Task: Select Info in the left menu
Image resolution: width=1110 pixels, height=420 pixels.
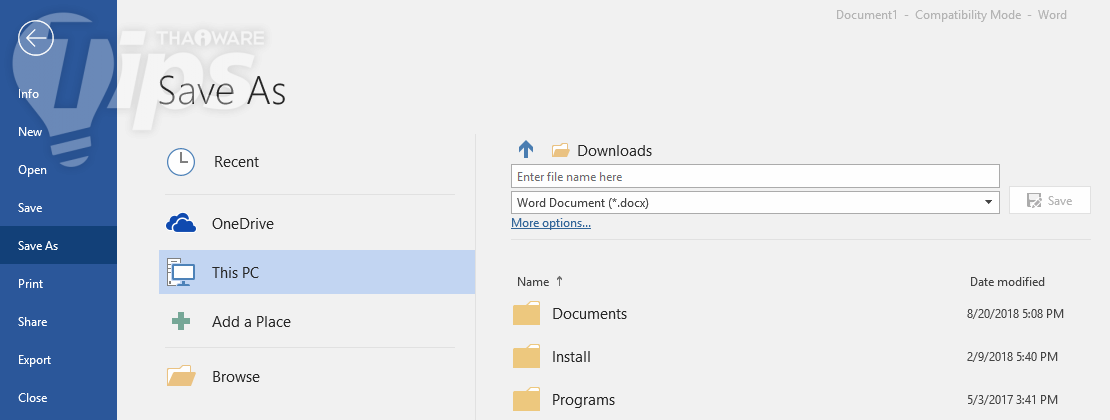Action: pyautogui.click(x=28, y=94)
